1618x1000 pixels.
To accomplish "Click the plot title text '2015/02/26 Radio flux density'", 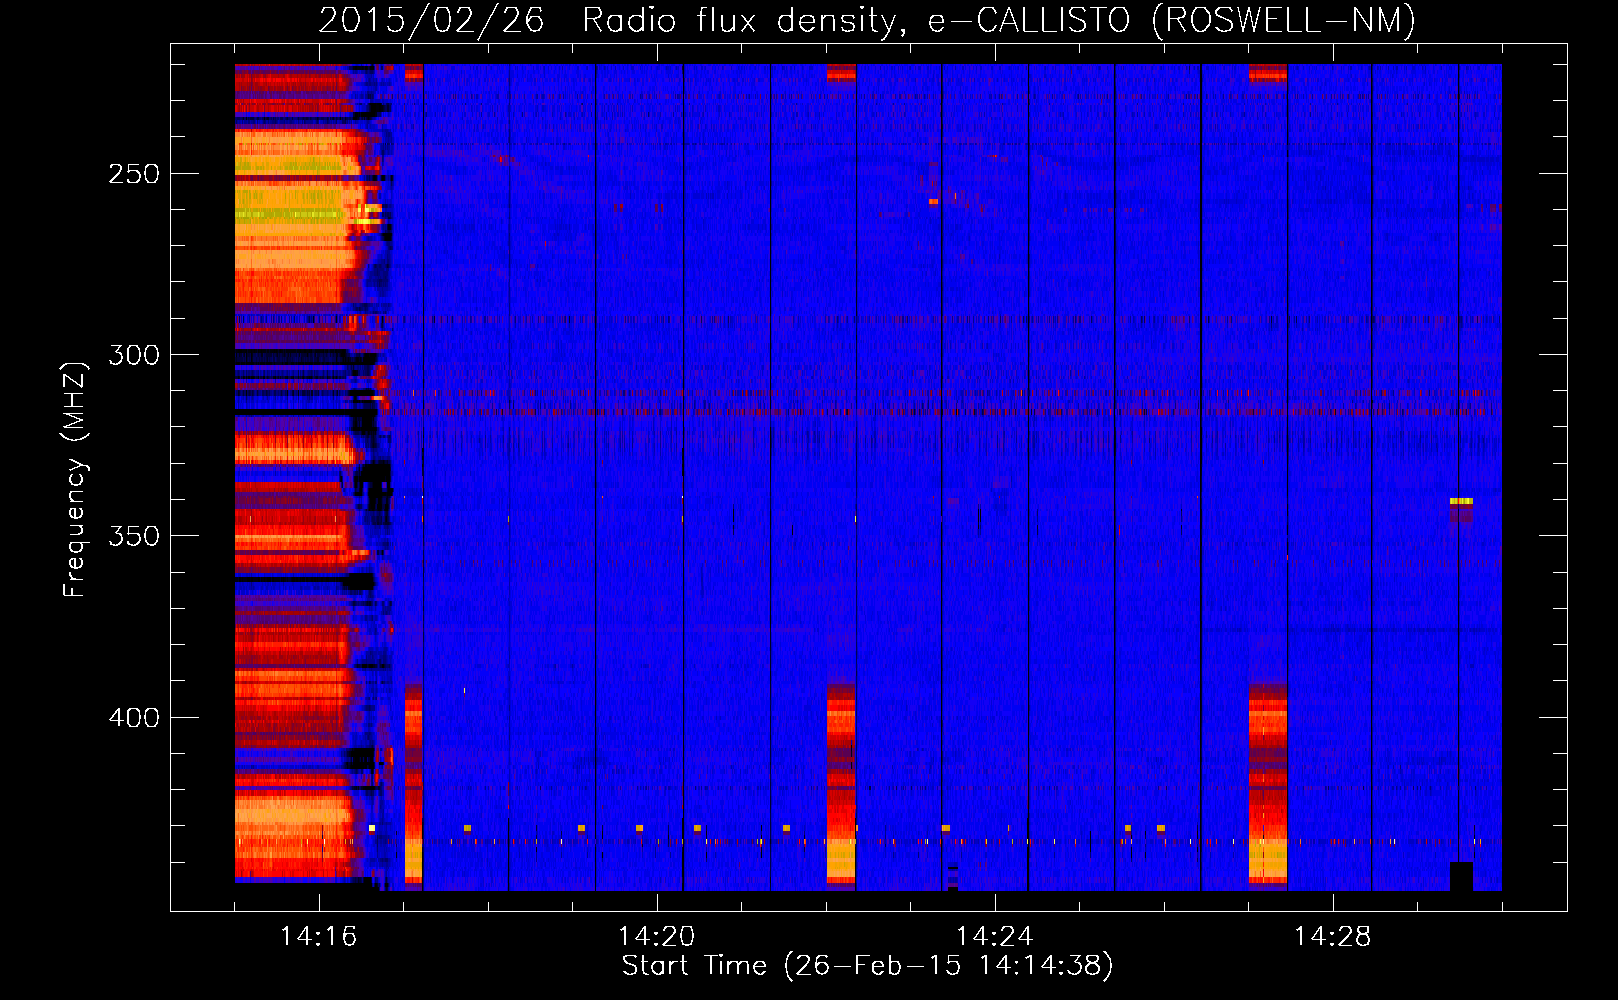I will click(x=607, y=21).
